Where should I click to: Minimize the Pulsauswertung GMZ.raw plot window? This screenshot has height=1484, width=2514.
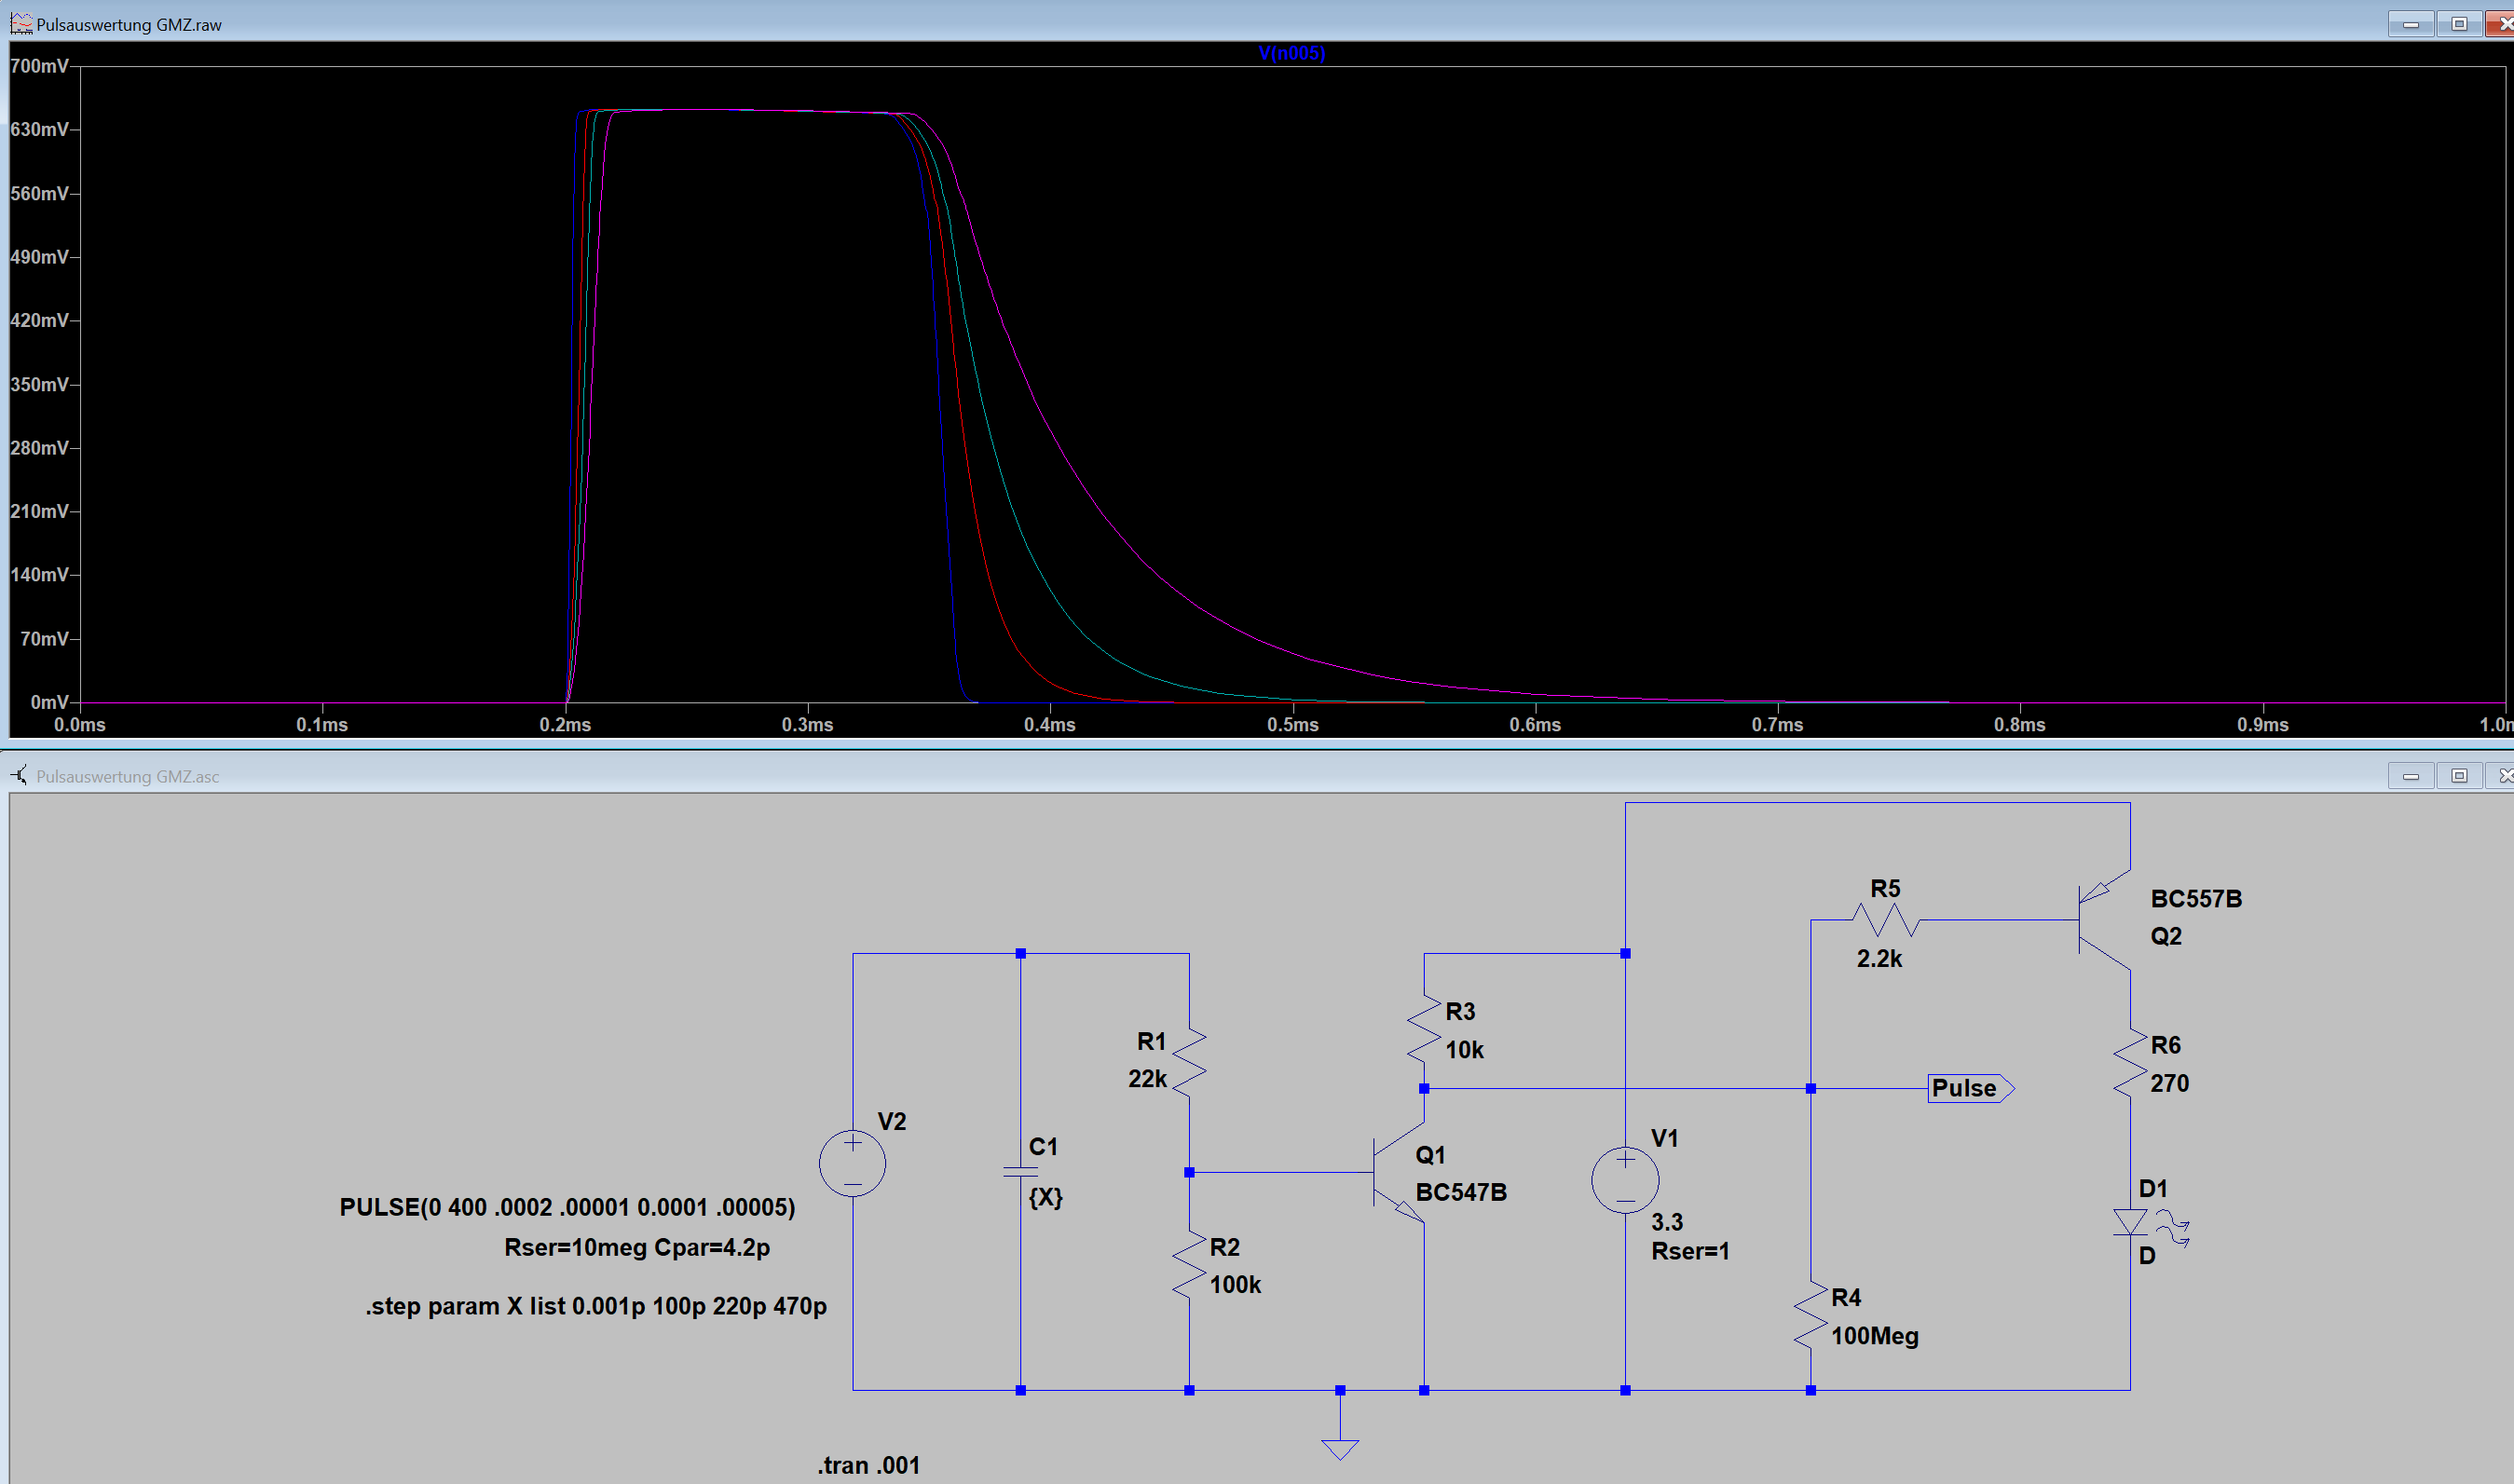click(2411, 24)
